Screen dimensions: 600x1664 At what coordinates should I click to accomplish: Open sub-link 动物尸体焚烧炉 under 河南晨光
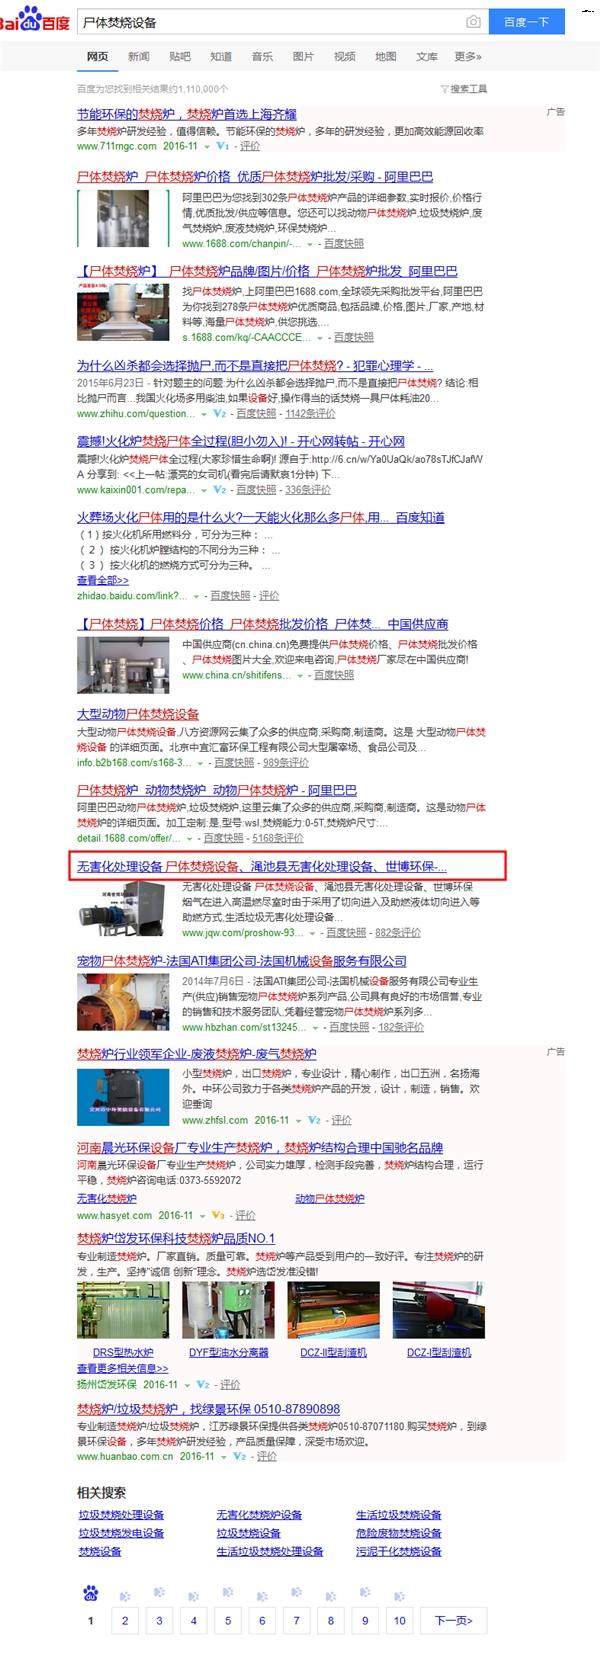coord(330,1198)
